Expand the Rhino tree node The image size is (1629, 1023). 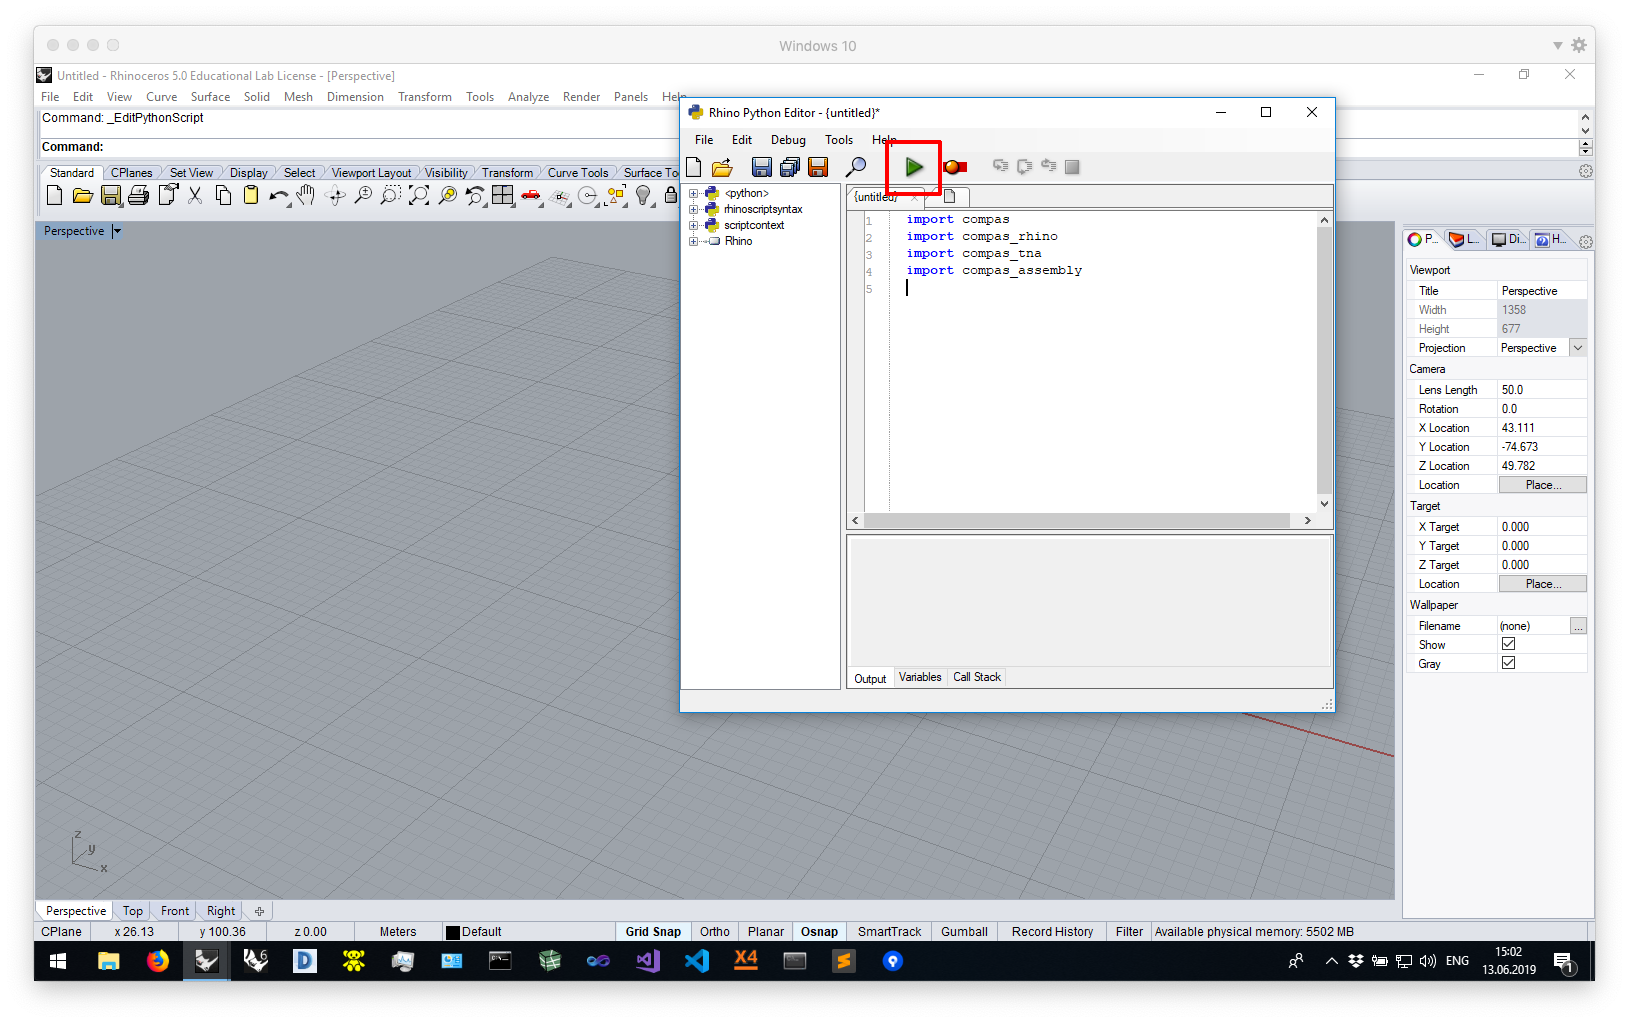coord(693,241)
